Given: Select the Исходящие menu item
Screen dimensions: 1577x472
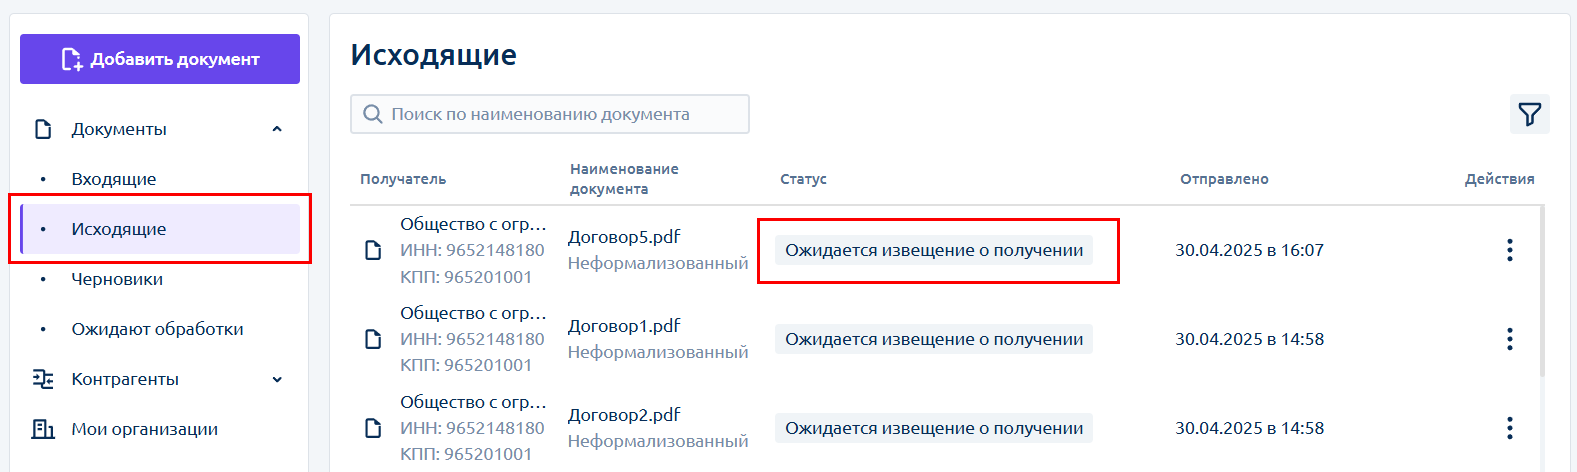Looking at the screenshot, I should [x=160, y=229].
